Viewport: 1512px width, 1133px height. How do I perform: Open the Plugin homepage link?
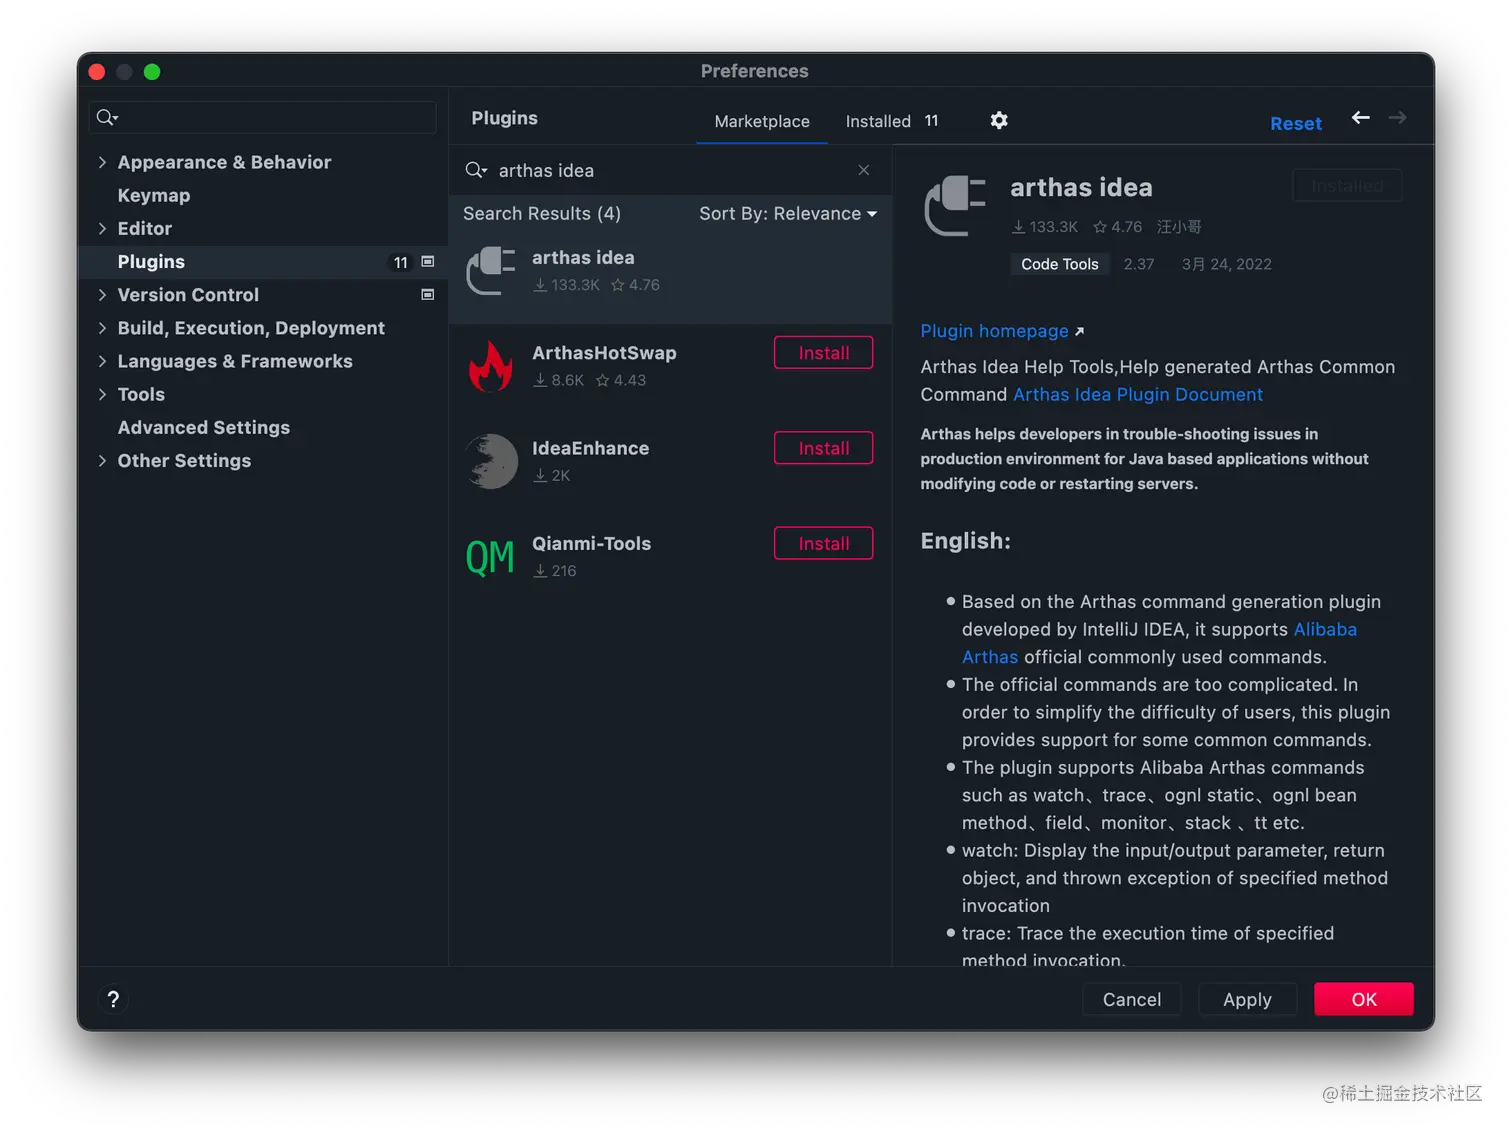point(994,331)
